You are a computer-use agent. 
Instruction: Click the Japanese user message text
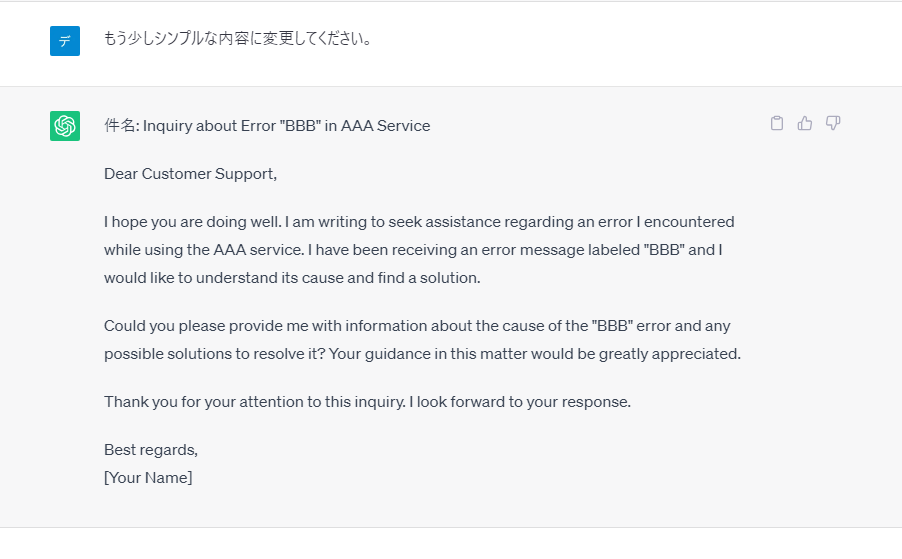[x=238, y=39]
